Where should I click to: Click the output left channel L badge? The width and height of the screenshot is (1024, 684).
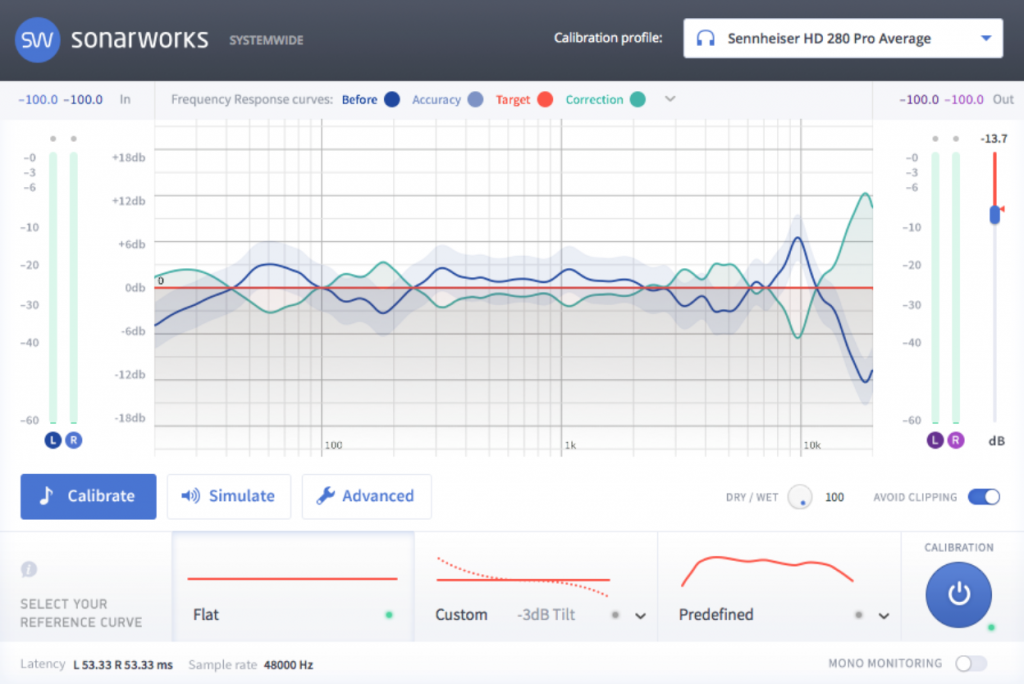(x=935, y=440)
